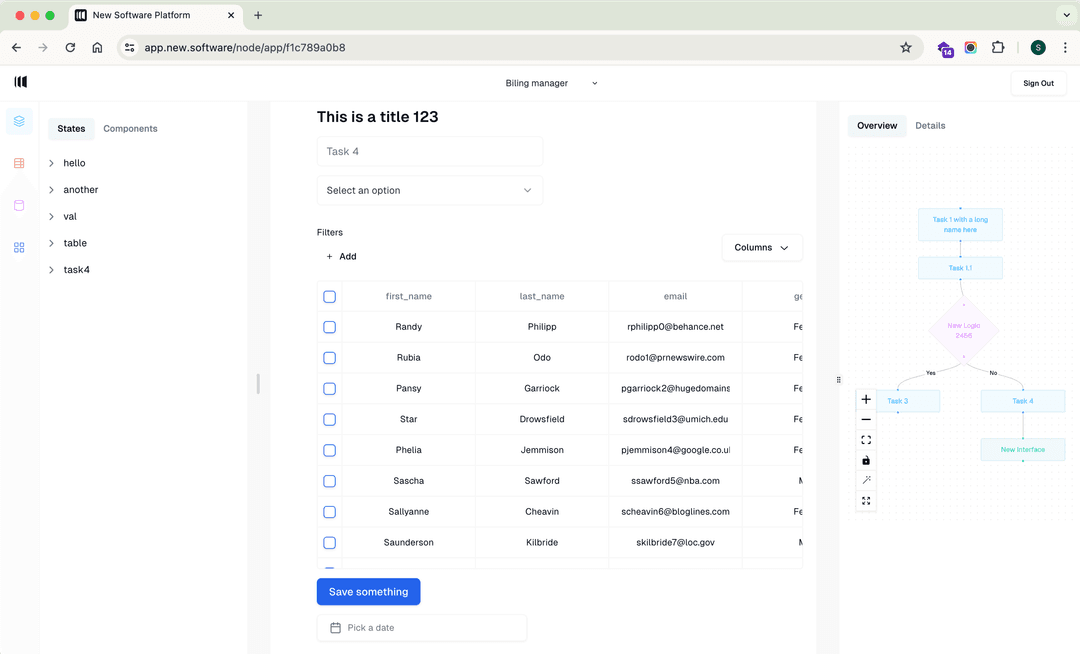Click the panel resize grip handle
The height and width of the screenshot is (654, 1080).
pos(838,379)
